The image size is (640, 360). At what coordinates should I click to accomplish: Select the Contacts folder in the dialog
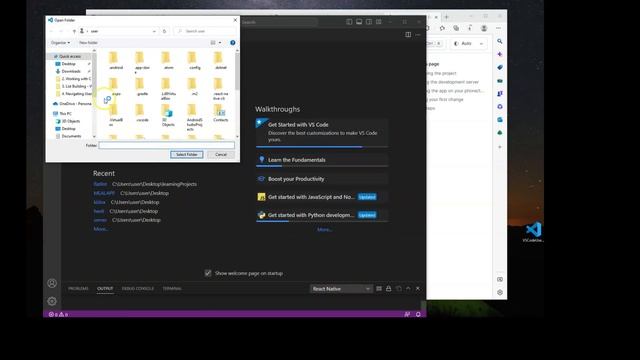click(220, 113)
